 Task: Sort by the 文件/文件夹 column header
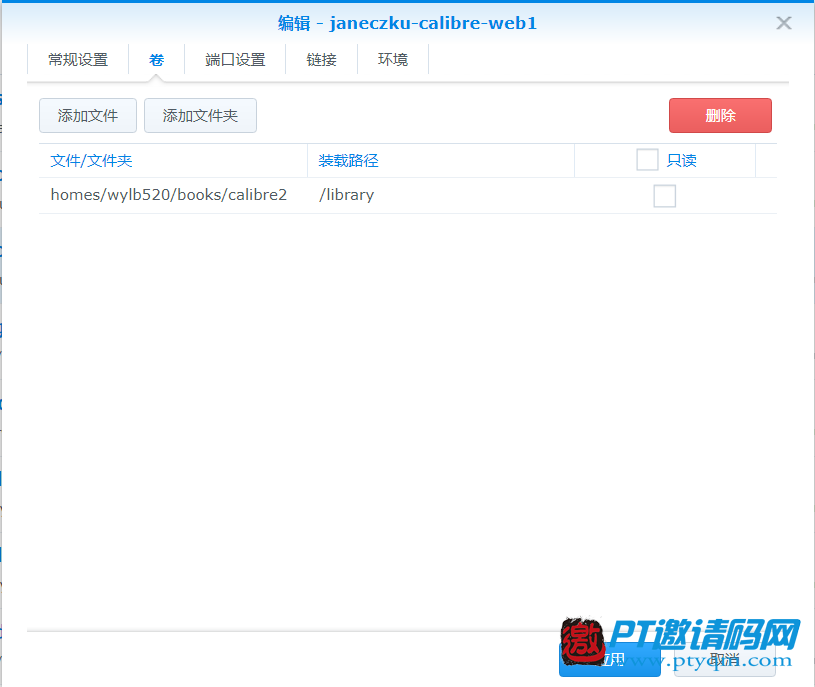tap(173, 161)
